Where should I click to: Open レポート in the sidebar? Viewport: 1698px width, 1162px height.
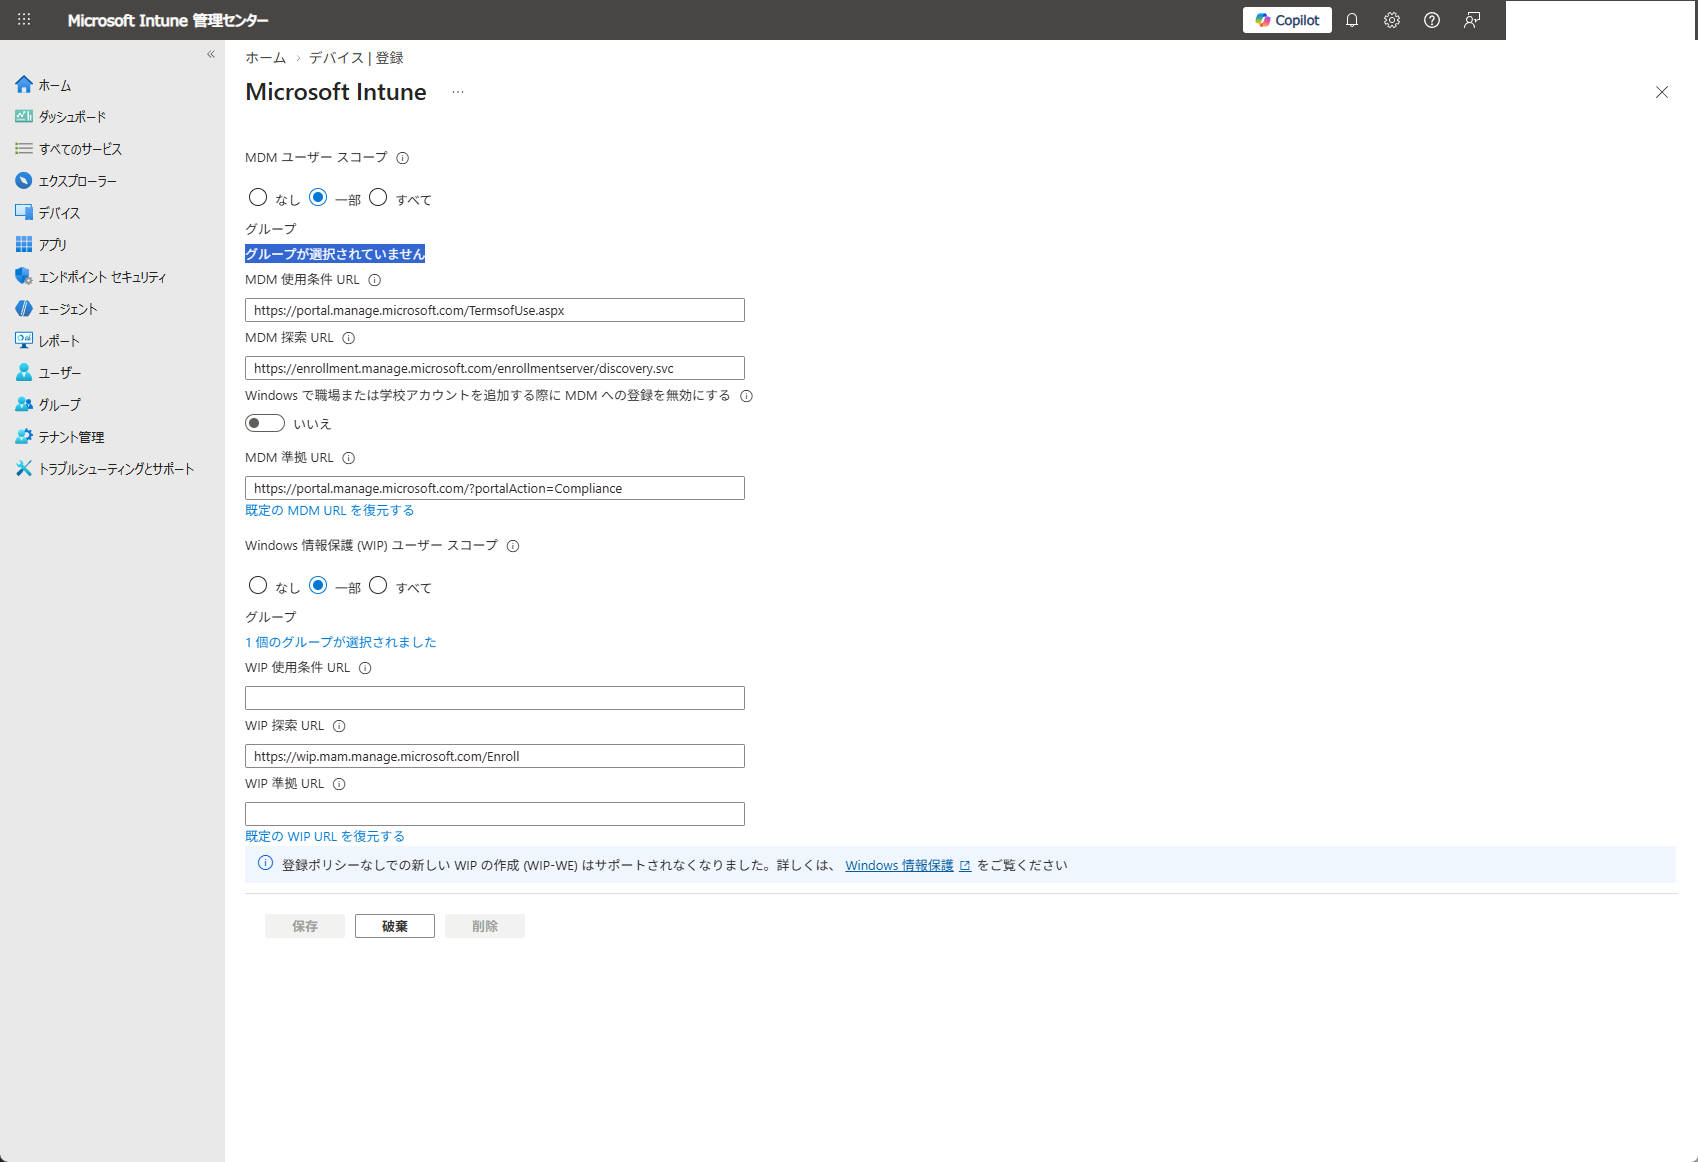click(58, 340)
